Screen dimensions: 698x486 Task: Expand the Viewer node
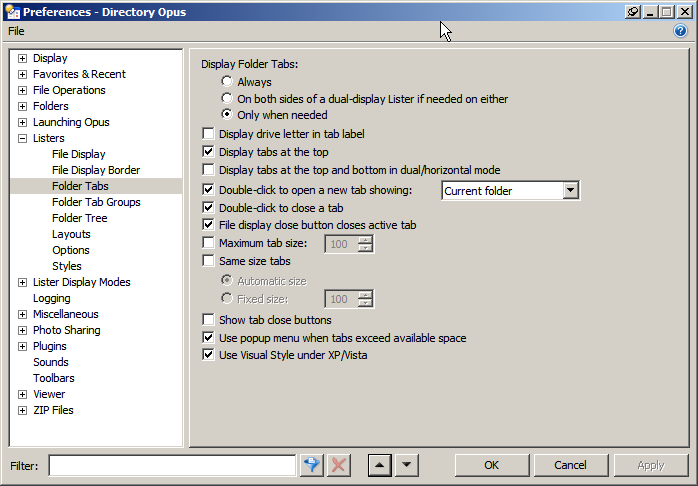pyautogui.click(x=22, y=394)
